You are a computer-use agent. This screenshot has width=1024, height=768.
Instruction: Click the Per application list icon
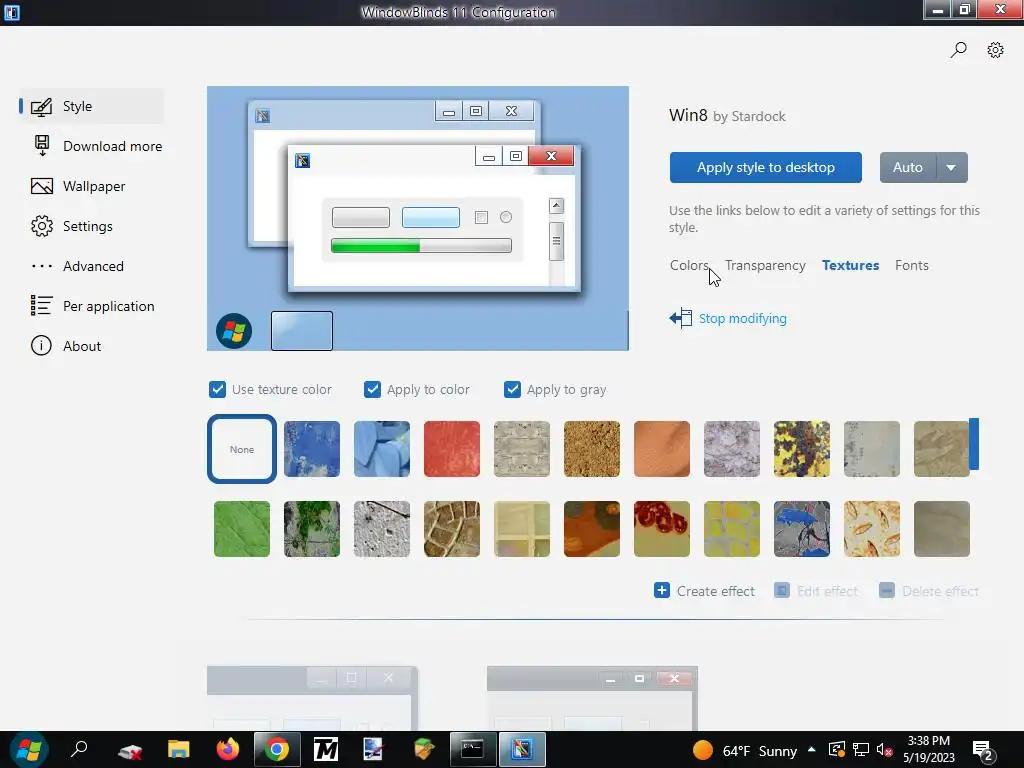(x=41, y=306)
